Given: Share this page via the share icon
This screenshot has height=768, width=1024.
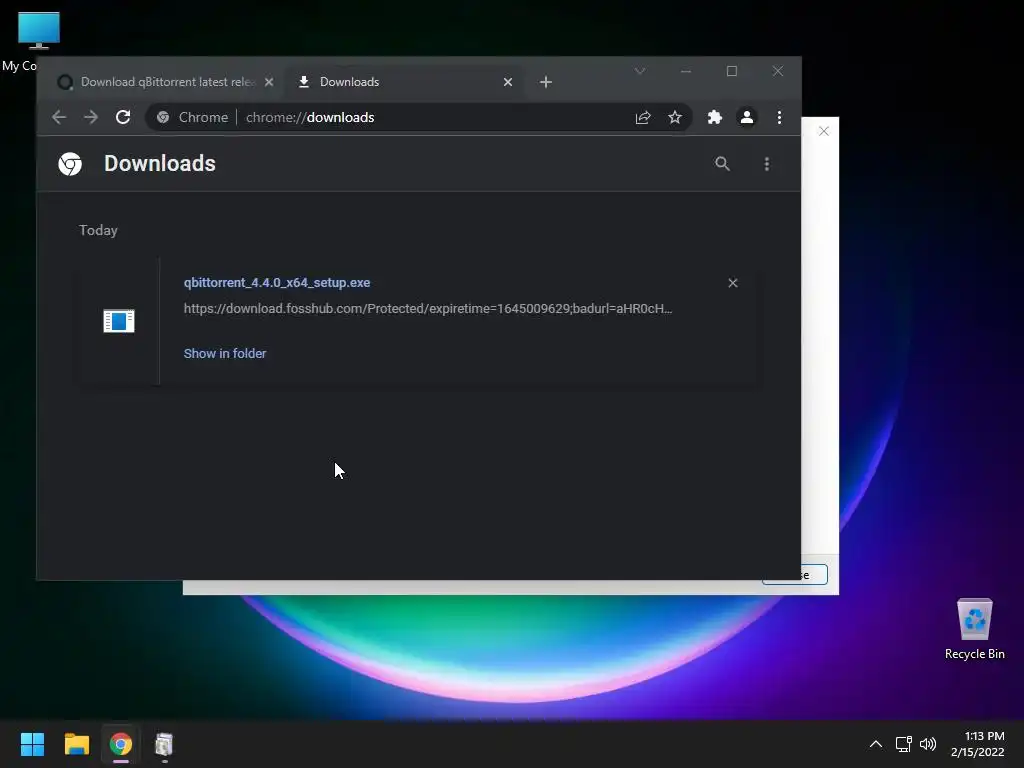Looking at the screenshot, I should point(643,118).
